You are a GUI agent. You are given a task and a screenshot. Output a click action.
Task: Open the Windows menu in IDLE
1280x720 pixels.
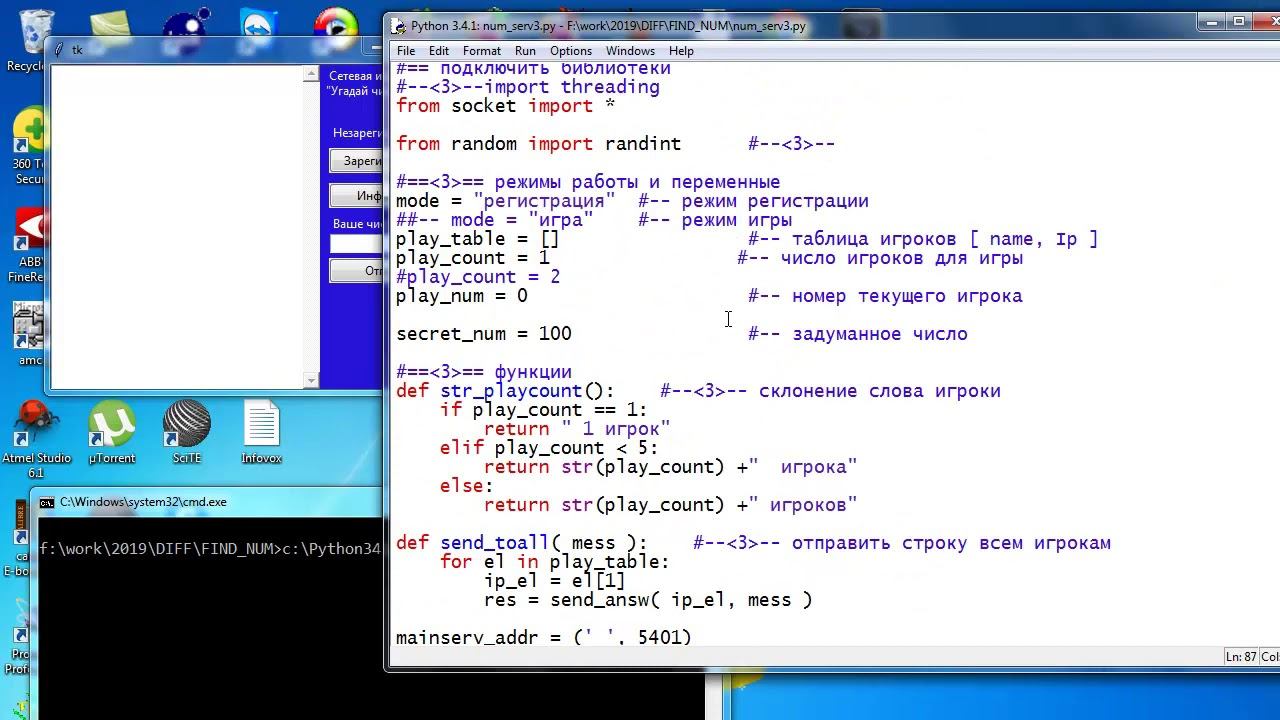point(630,51)
